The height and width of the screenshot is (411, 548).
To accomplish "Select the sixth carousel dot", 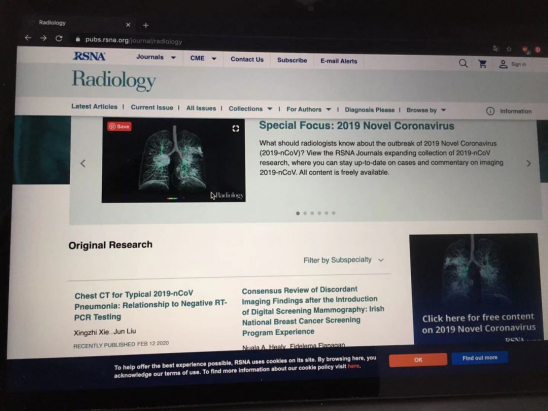I will pyautogui.click(x=334, y=213).
